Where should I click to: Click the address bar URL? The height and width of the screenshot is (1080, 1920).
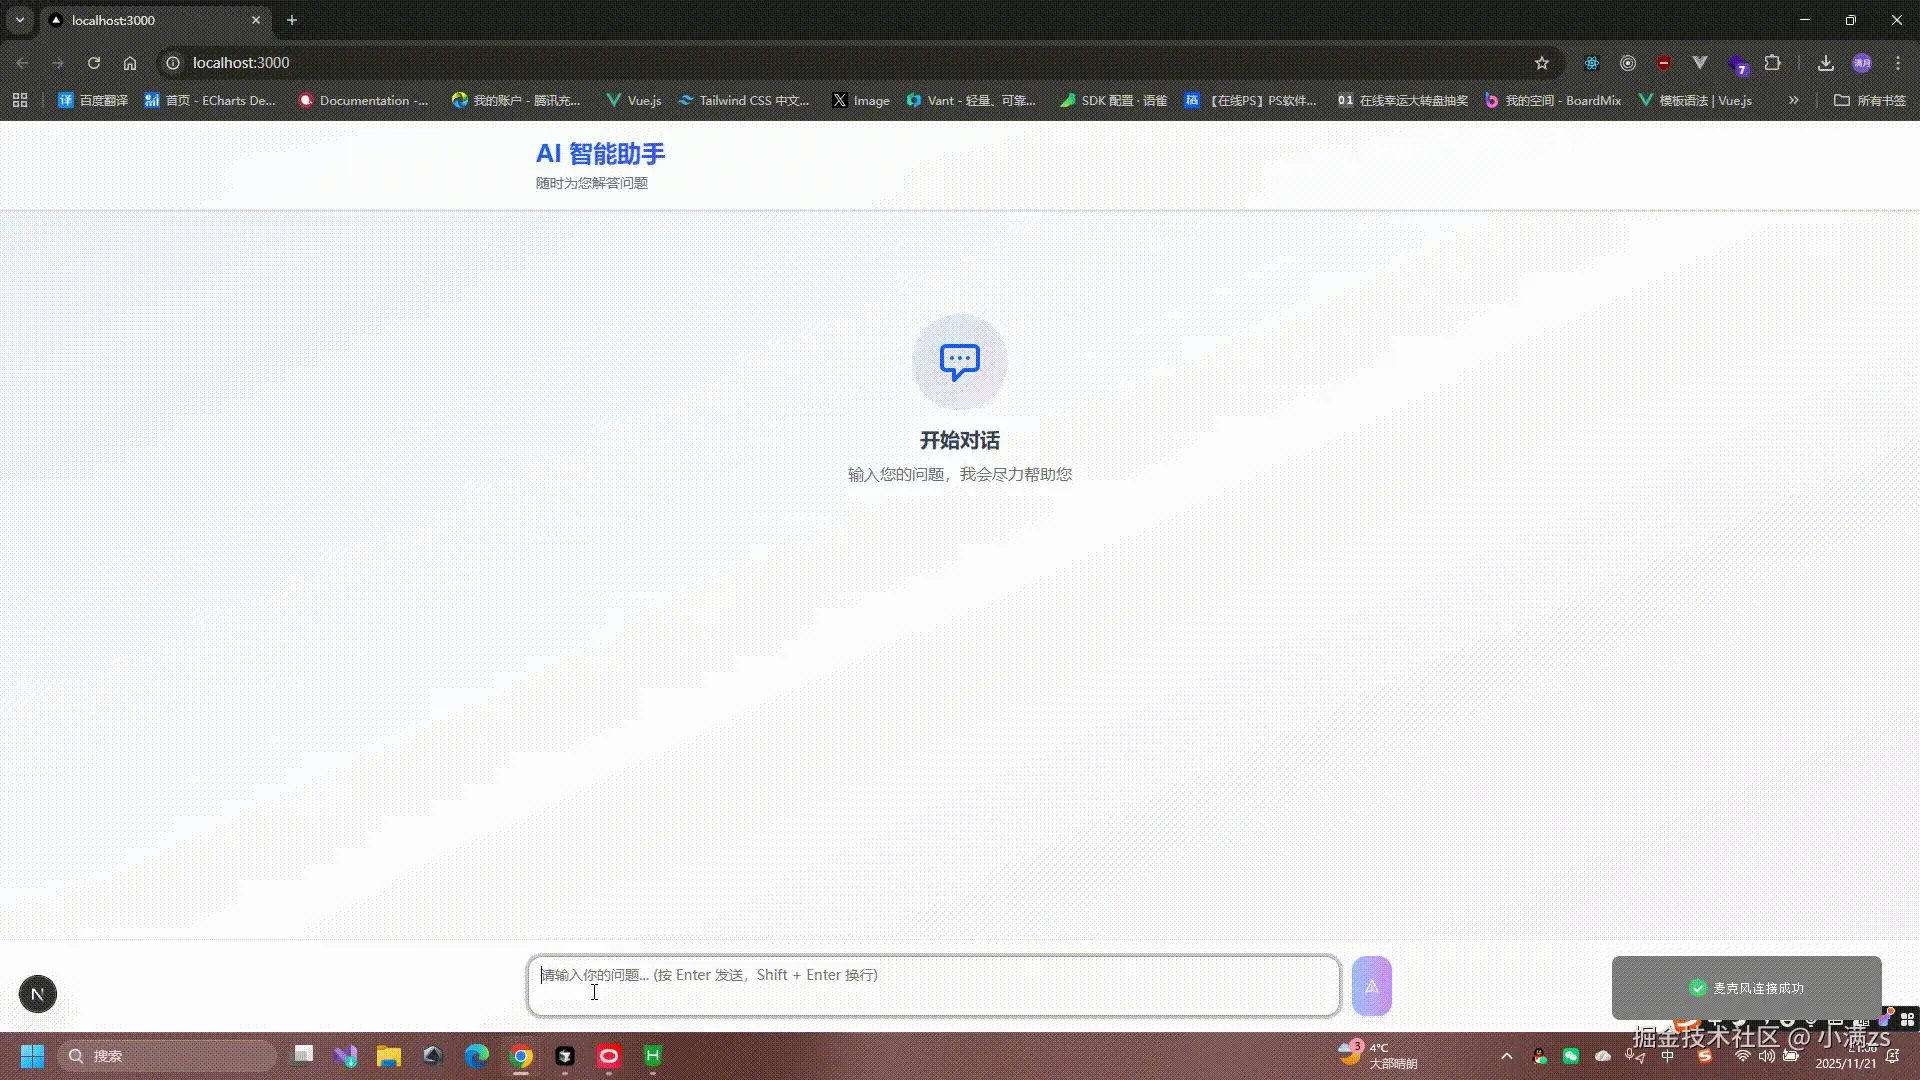pyautogui.click(x=241, y=63)
